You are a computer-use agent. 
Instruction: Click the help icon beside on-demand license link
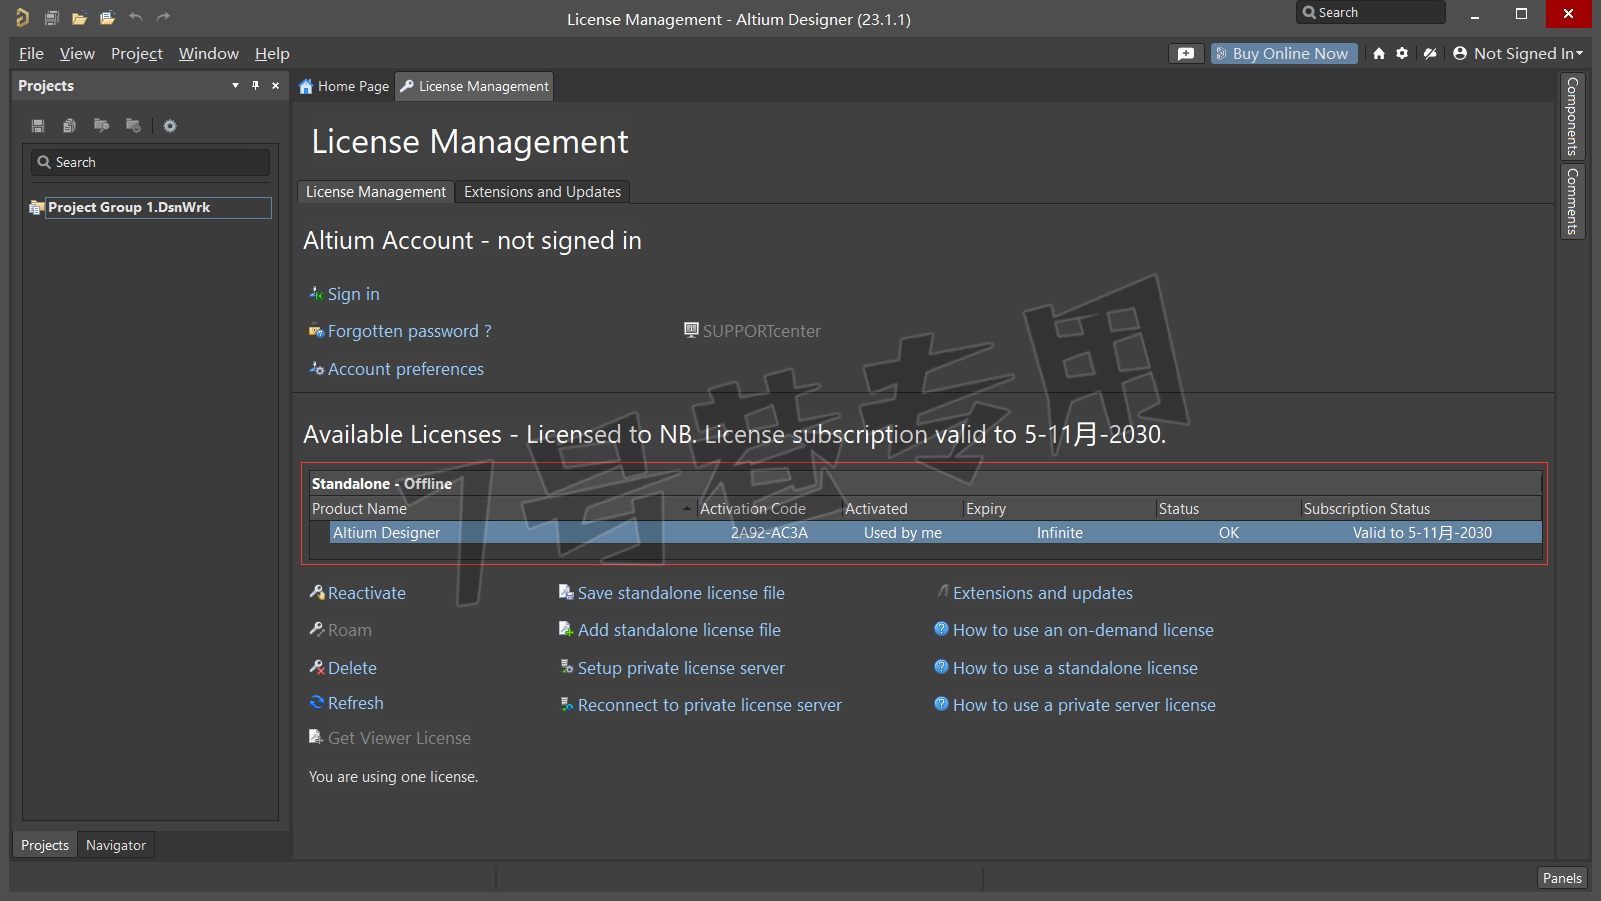click(x=941, y=629)
